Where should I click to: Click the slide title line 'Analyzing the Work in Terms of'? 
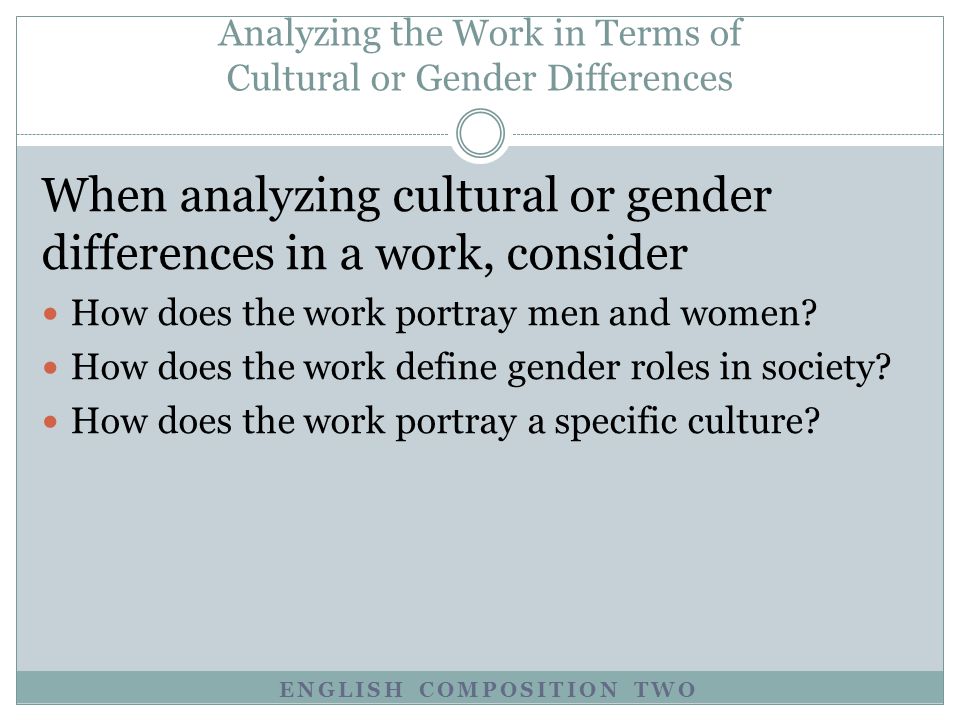(481, 34)
